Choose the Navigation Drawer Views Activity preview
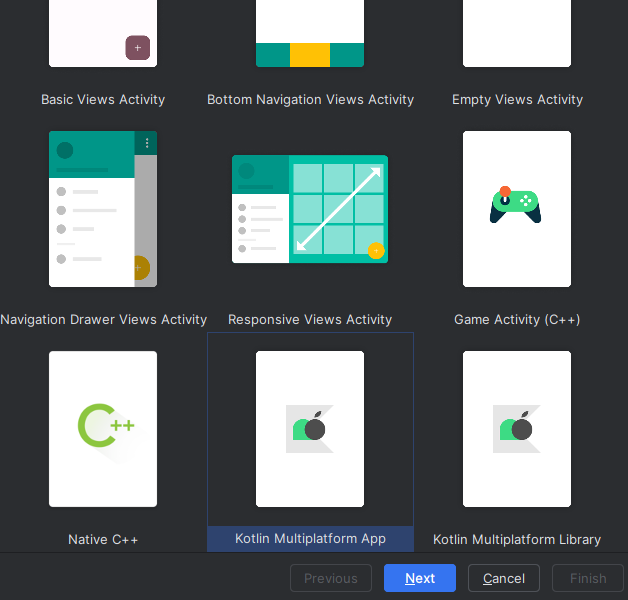Screen dimensions: 628x600 pos(103,209)
